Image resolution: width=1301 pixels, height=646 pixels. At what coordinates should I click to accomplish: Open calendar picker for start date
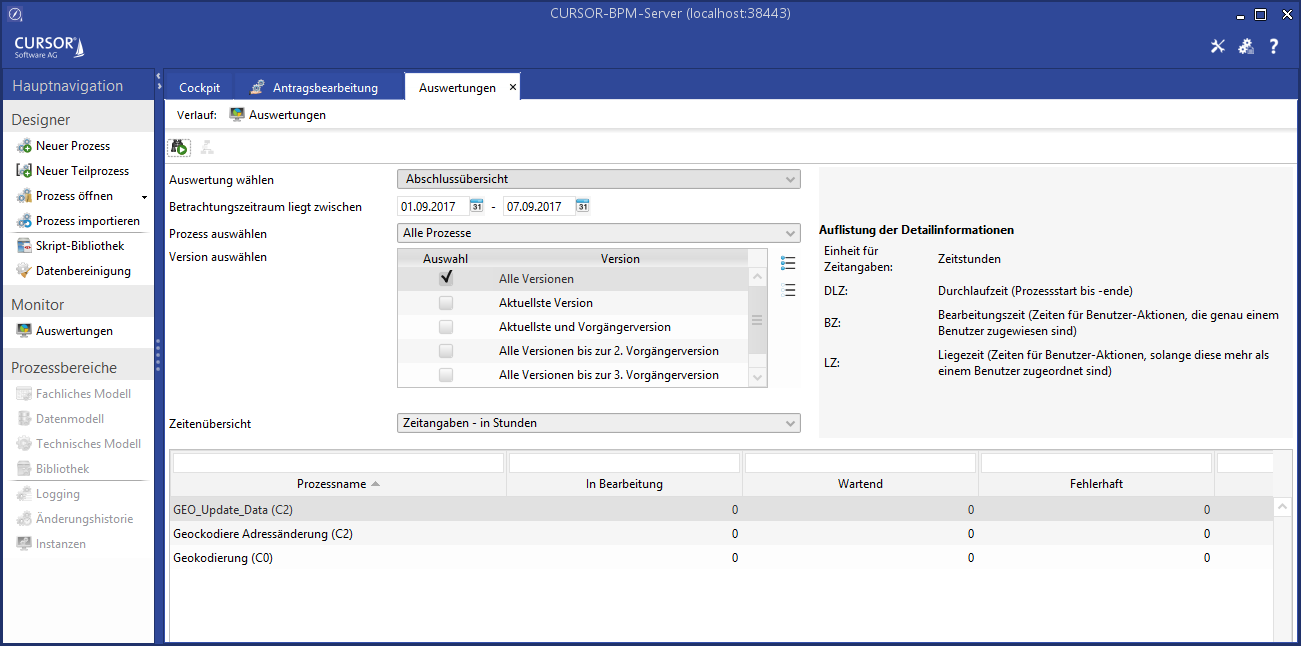(x=477, y=207)
